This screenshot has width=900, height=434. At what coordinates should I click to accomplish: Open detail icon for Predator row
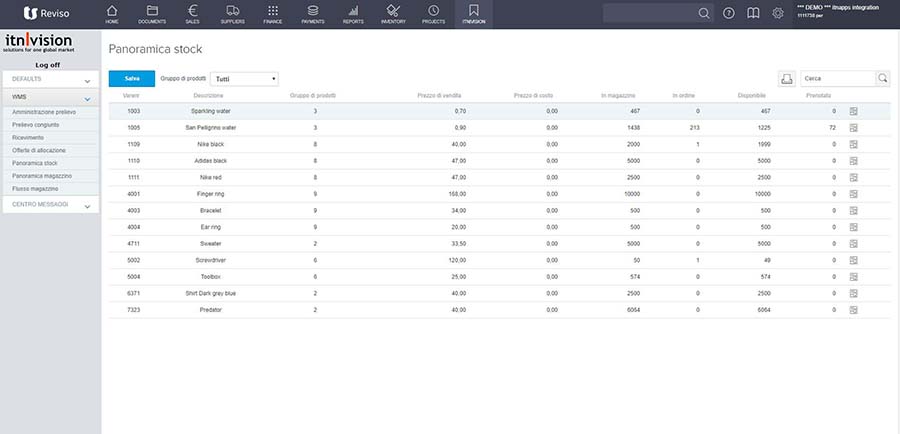854,310
